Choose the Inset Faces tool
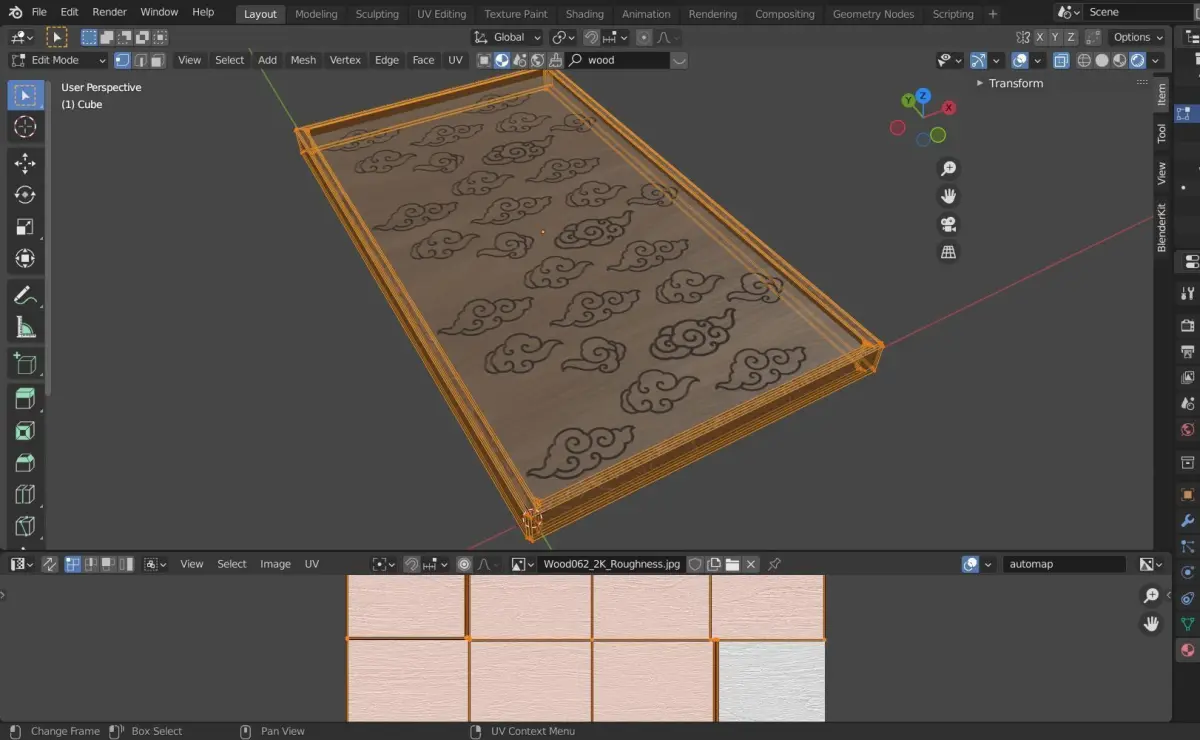 26,431
